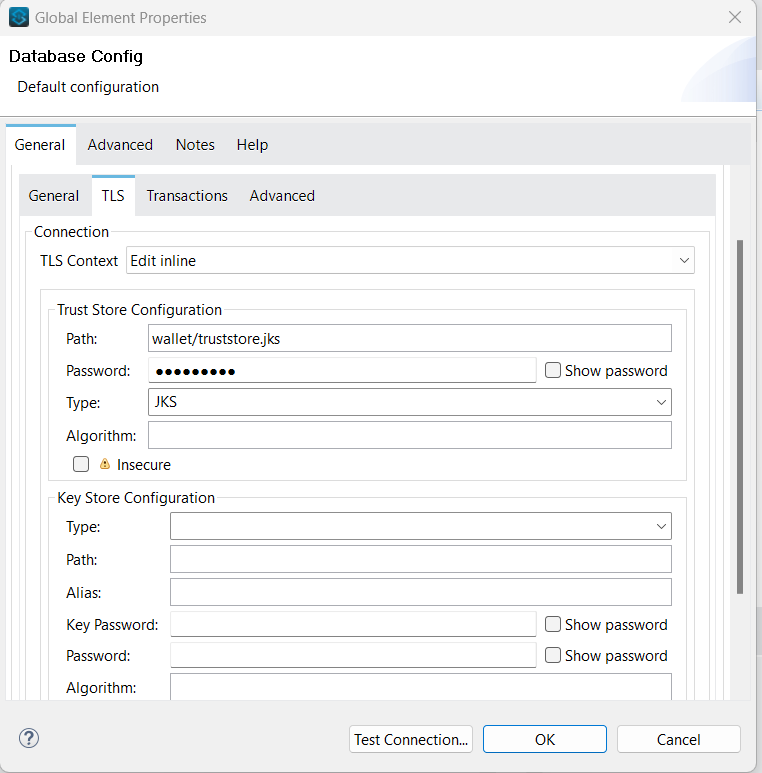Toggle the Insecure checkbox
The image size is (762, 773).
pos(81,464)
